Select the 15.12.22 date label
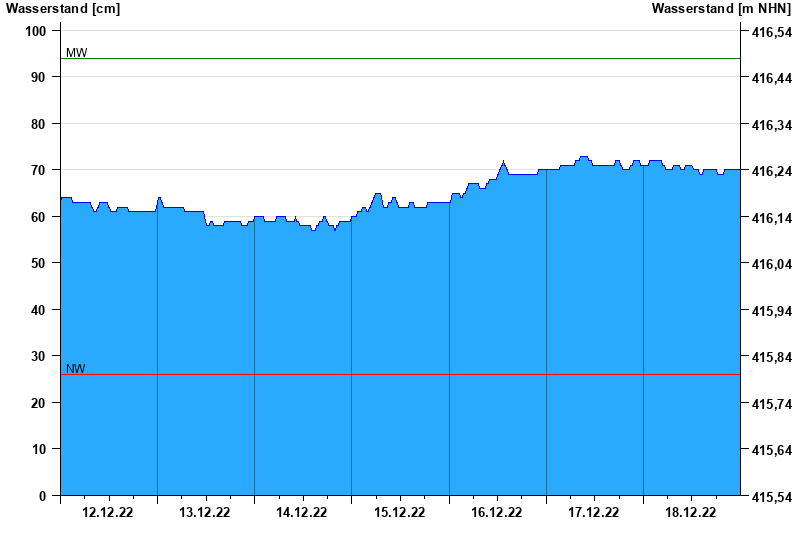800x550 pixels. pyautogui.click(x=399, y=513)
